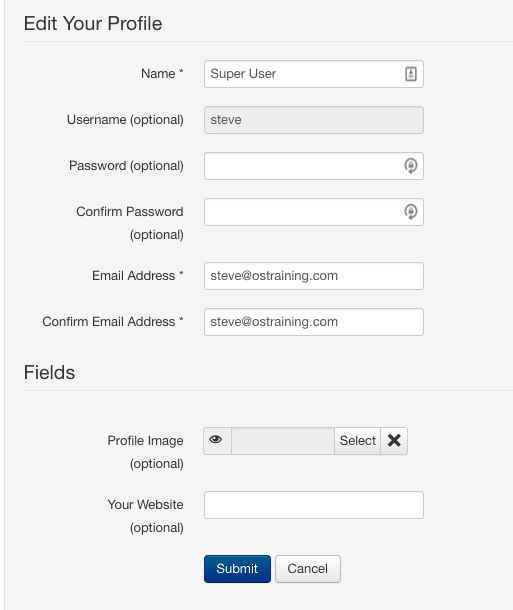Screen dimensions: 513x610
Task: Clear the profile image with the X button
Action: coord(394,441)
